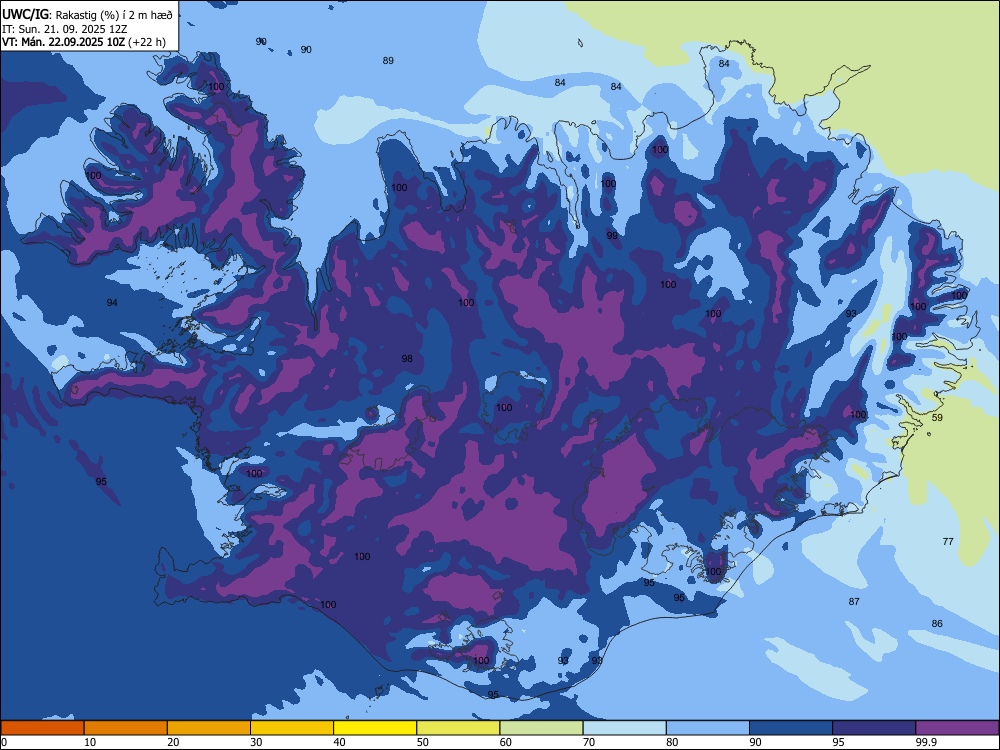1000x750 pixels.
Task: Click the legend tick label '0'
Action: [4, 742]
